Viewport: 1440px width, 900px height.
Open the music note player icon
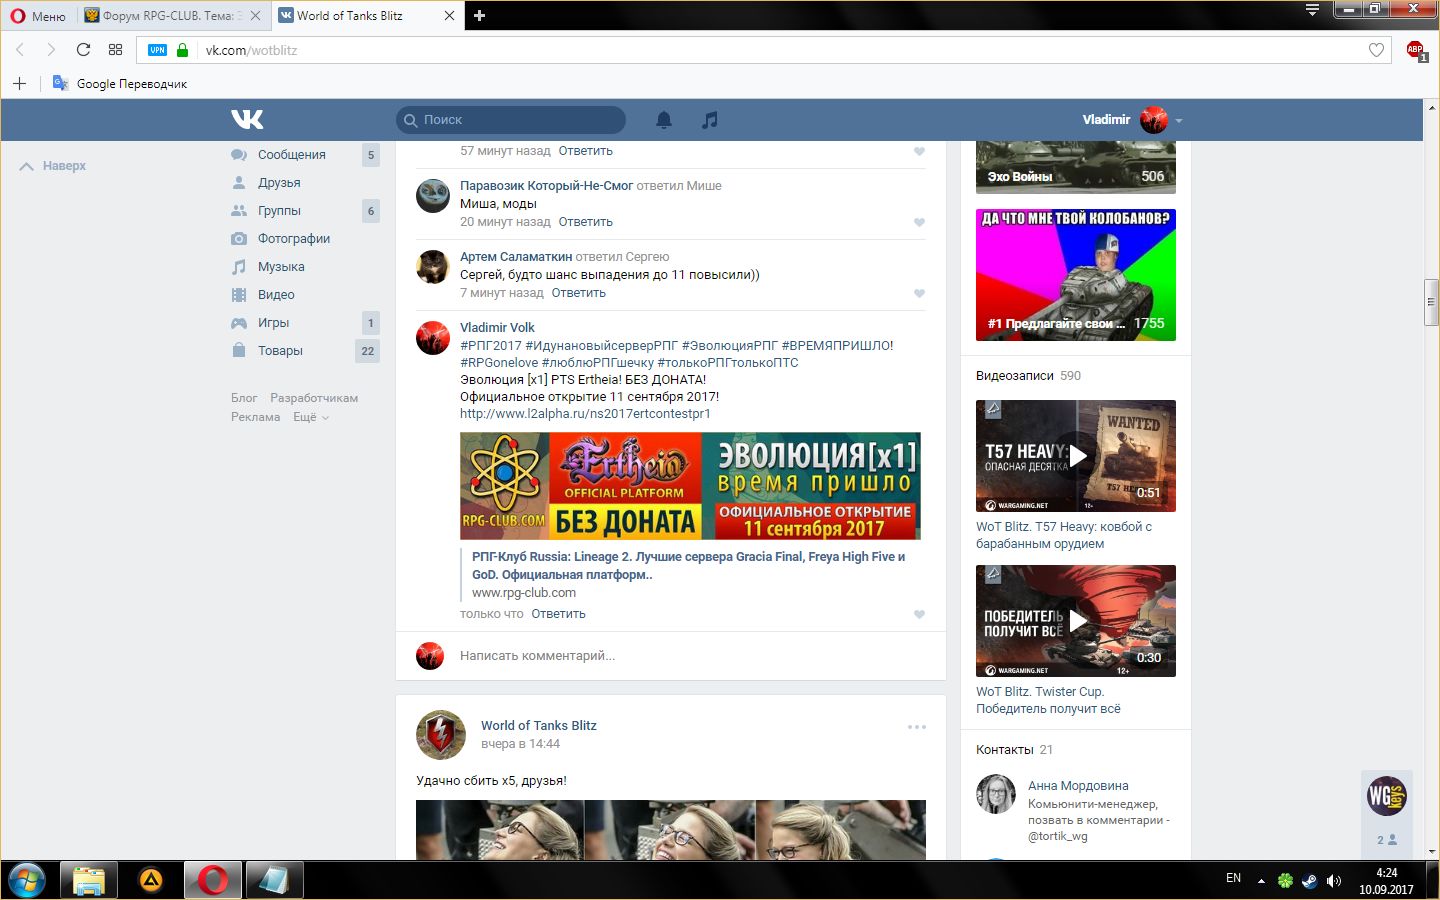[709, 120]
